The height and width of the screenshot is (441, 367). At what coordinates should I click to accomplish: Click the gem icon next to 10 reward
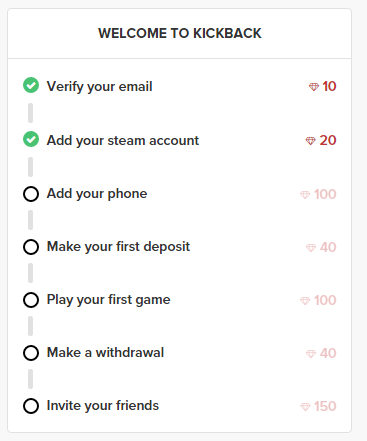click(314, 87)
